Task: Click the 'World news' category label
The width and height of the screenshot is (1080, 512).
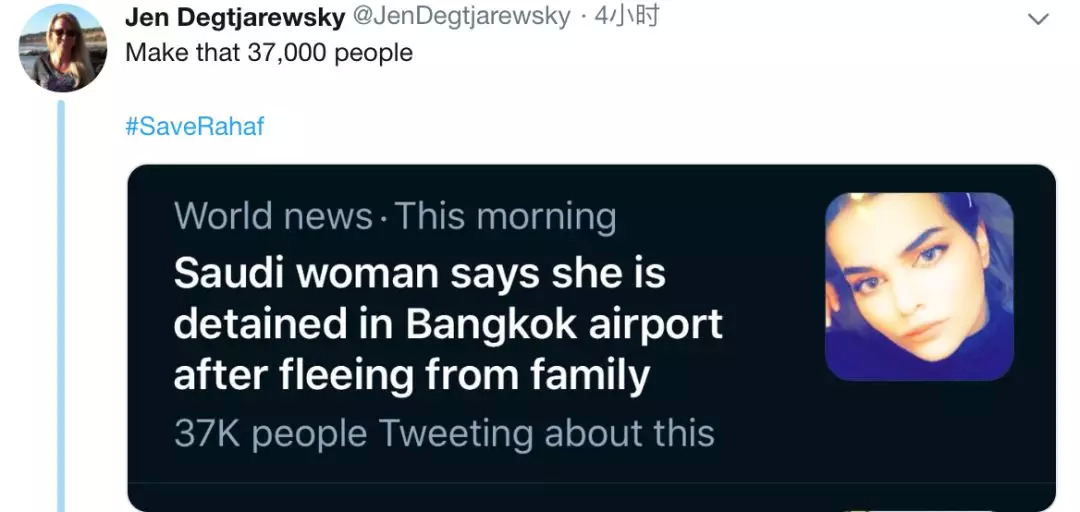Action: 273,217
